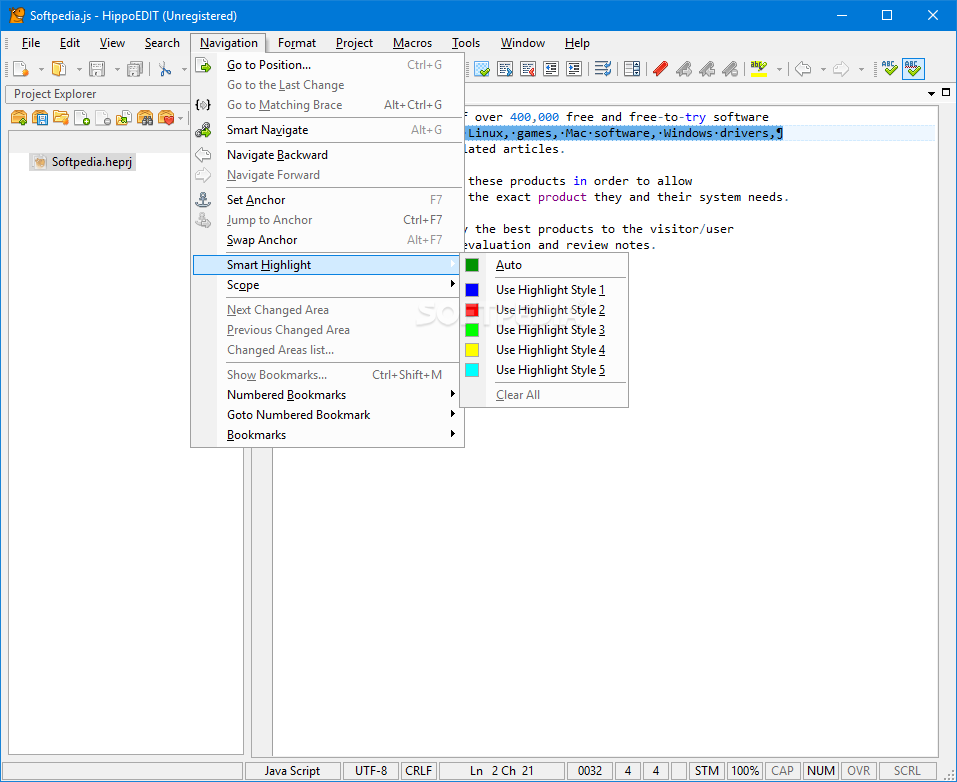Toggle the STM stream mode indicator
This screenshot has height=782, width=957.
(707, 770)
